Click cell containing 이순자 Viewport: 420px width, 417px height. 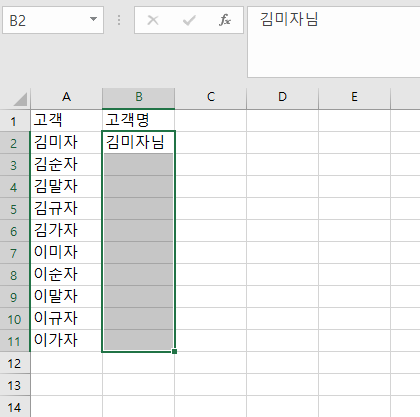coord(66,275)
